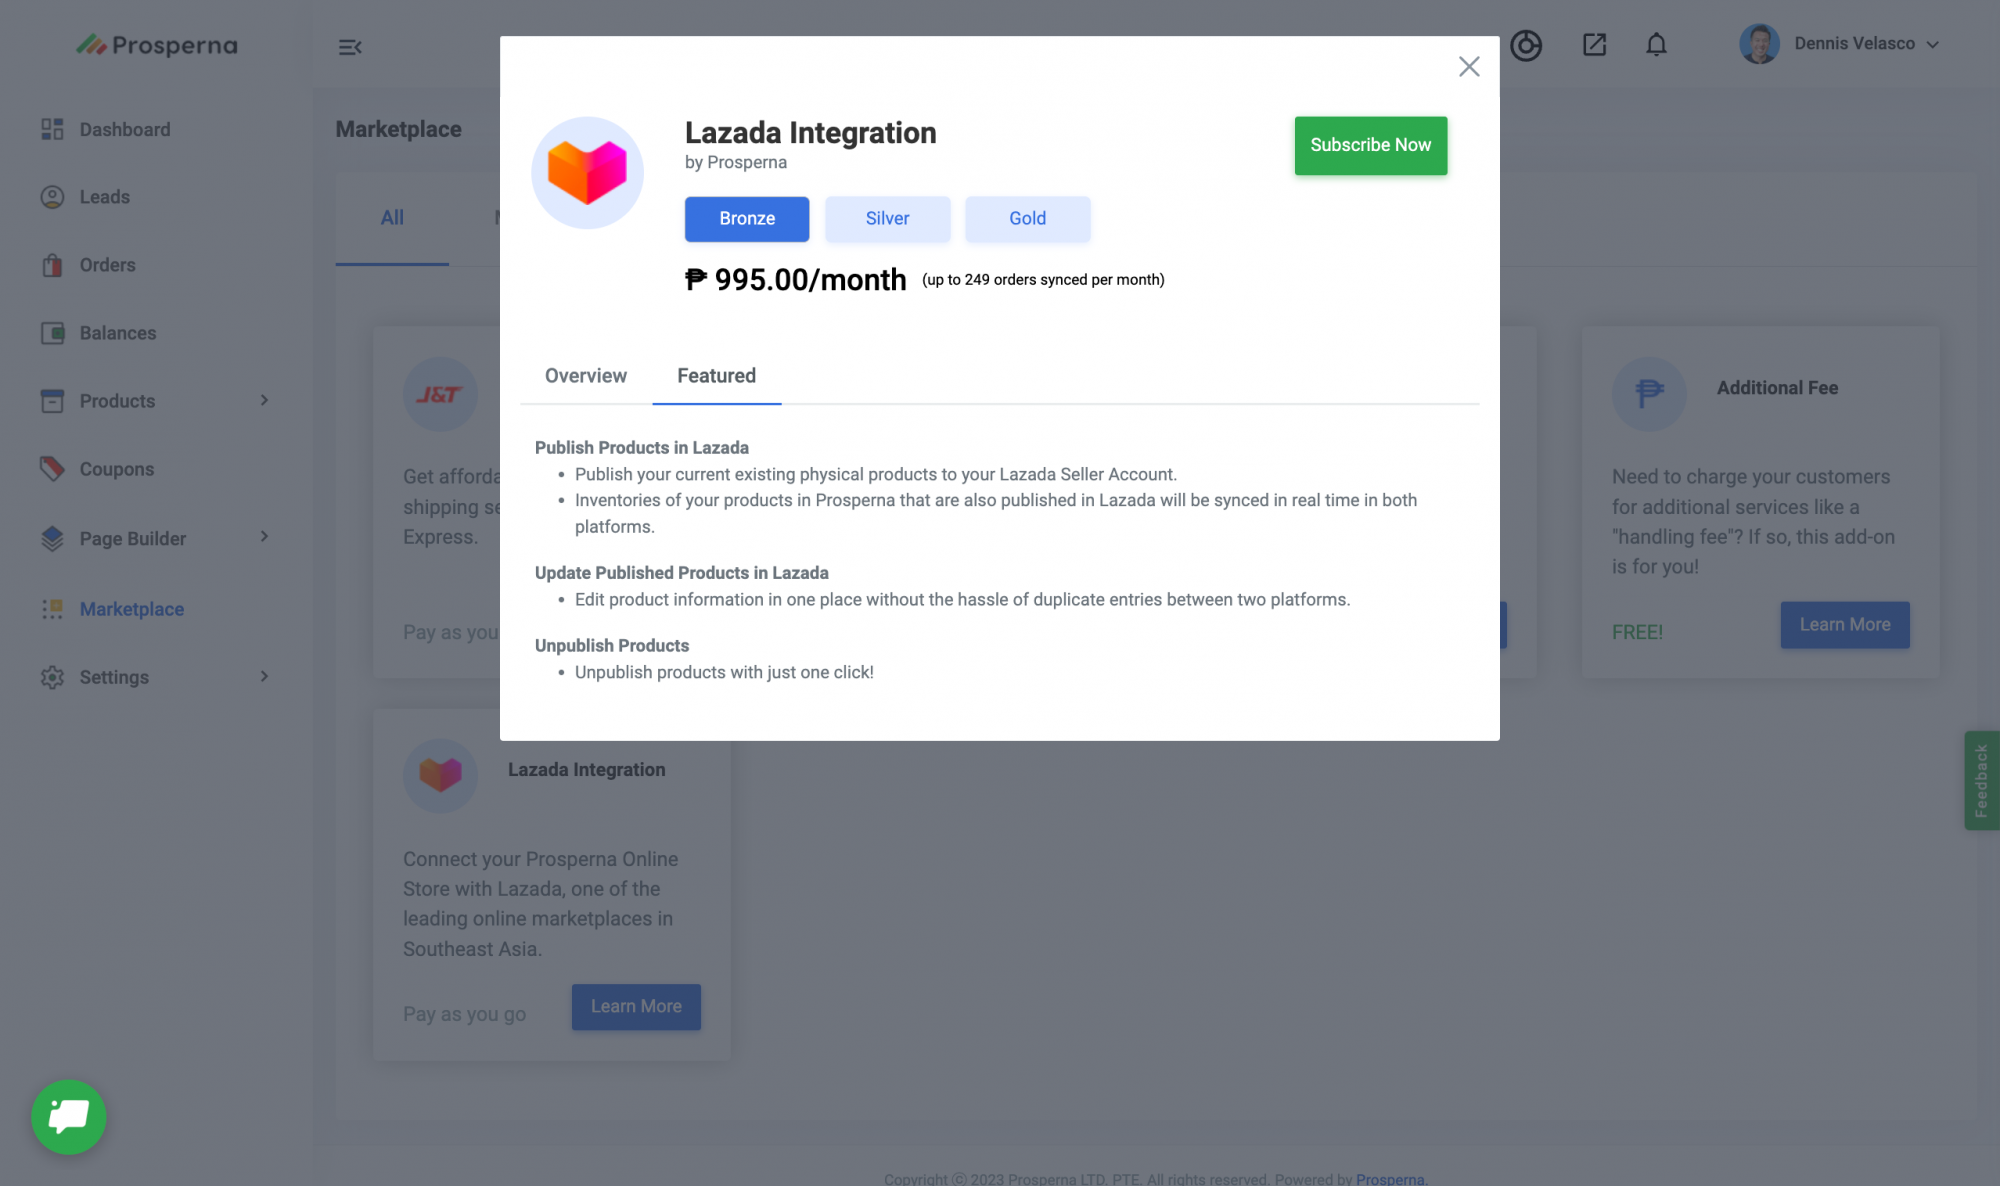Click the Dashboard sidebar icon

coord(52,129)
